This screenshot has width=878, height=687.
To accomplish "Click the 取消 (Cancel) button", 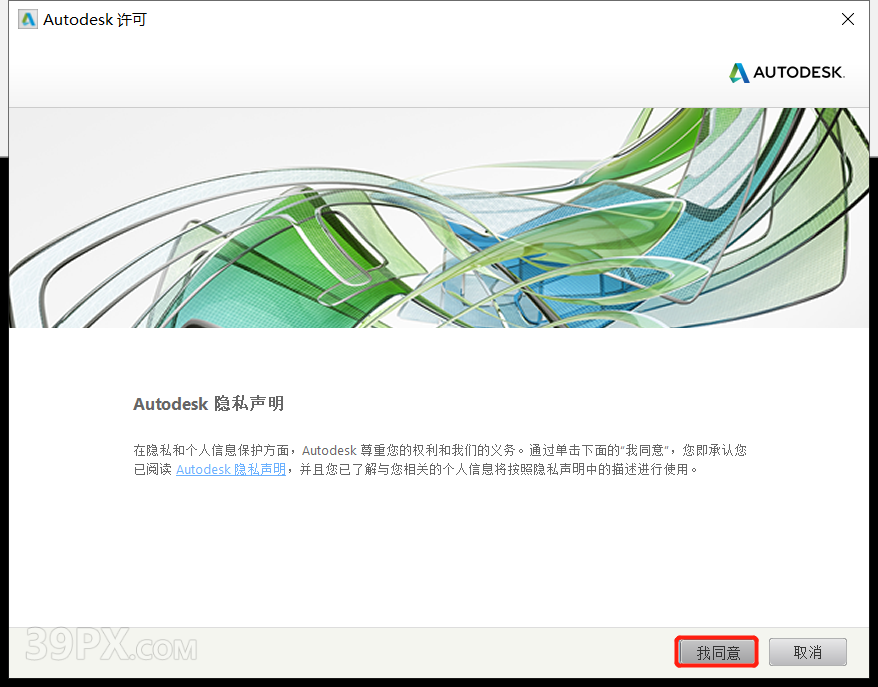I will pos(807,652).
